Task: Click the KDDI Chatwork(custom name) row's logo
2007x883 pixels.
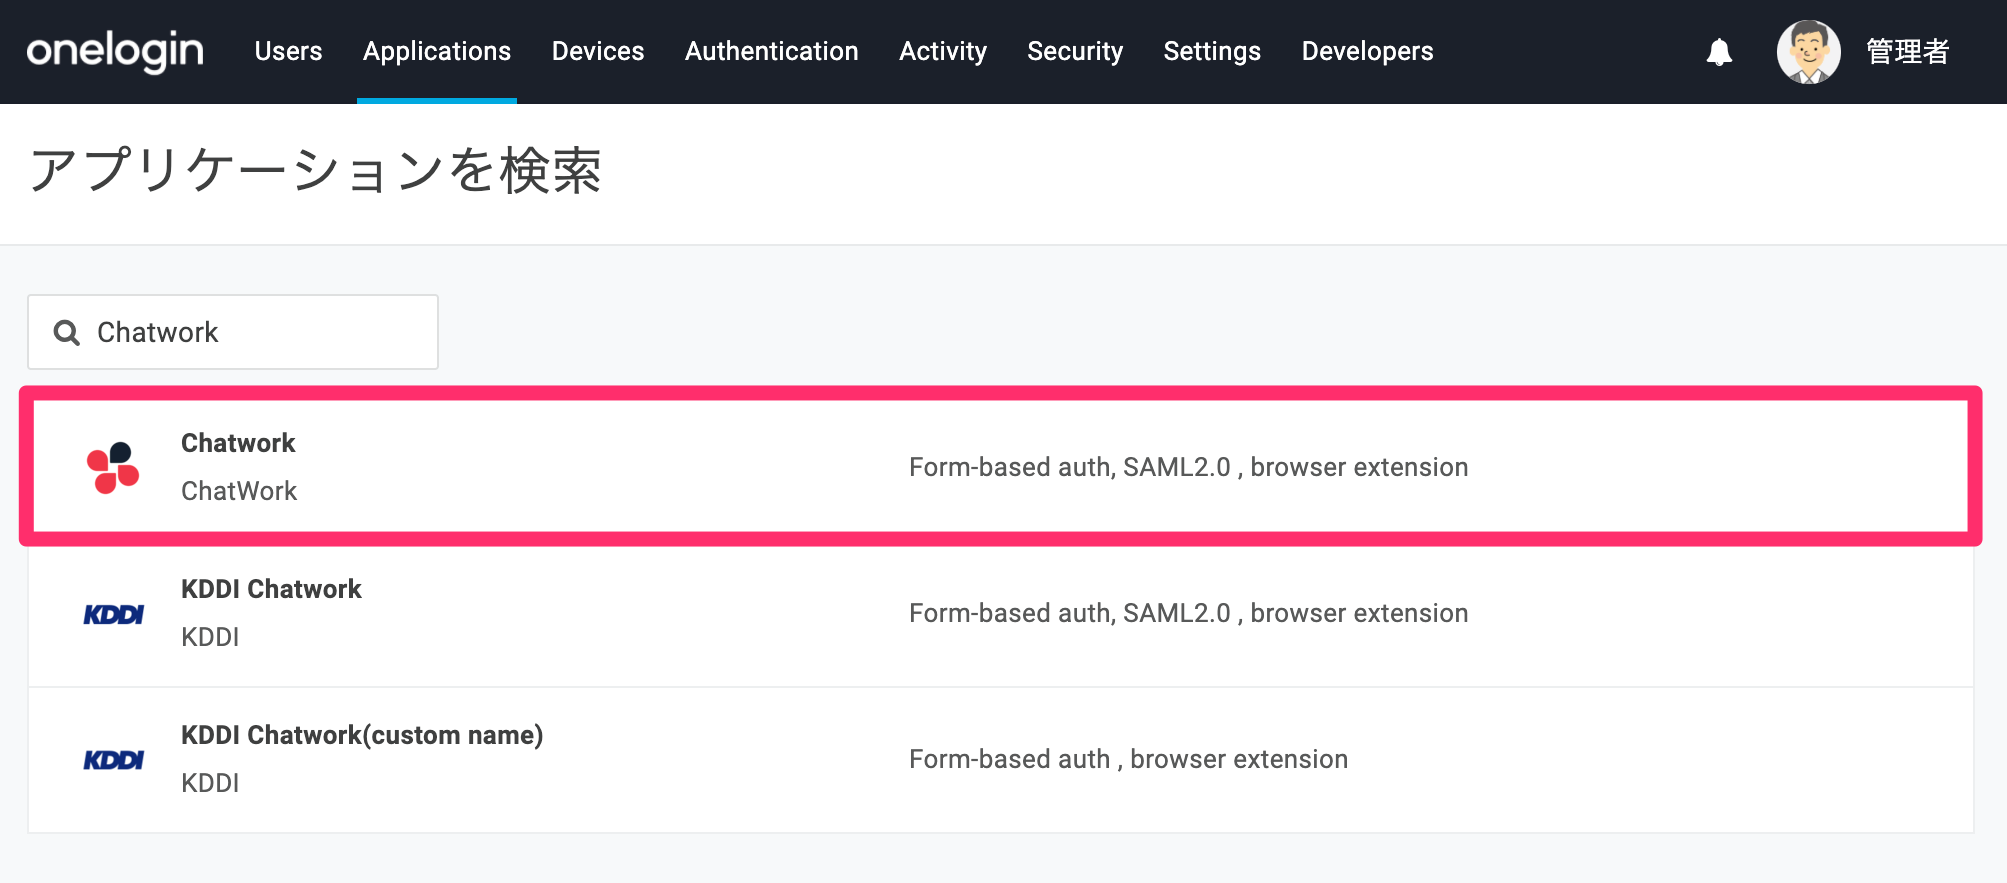Action: 113,760
